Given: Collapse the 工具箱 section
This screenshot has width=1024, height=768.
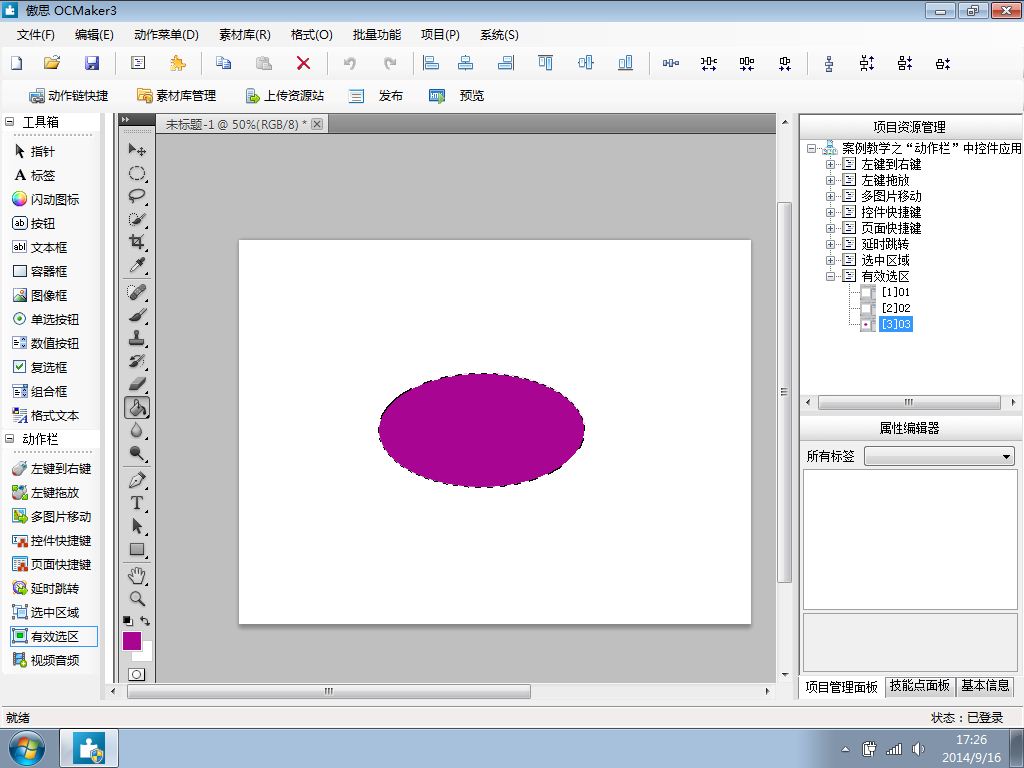Looking at the screenshot, I should [x=10, y=121].
